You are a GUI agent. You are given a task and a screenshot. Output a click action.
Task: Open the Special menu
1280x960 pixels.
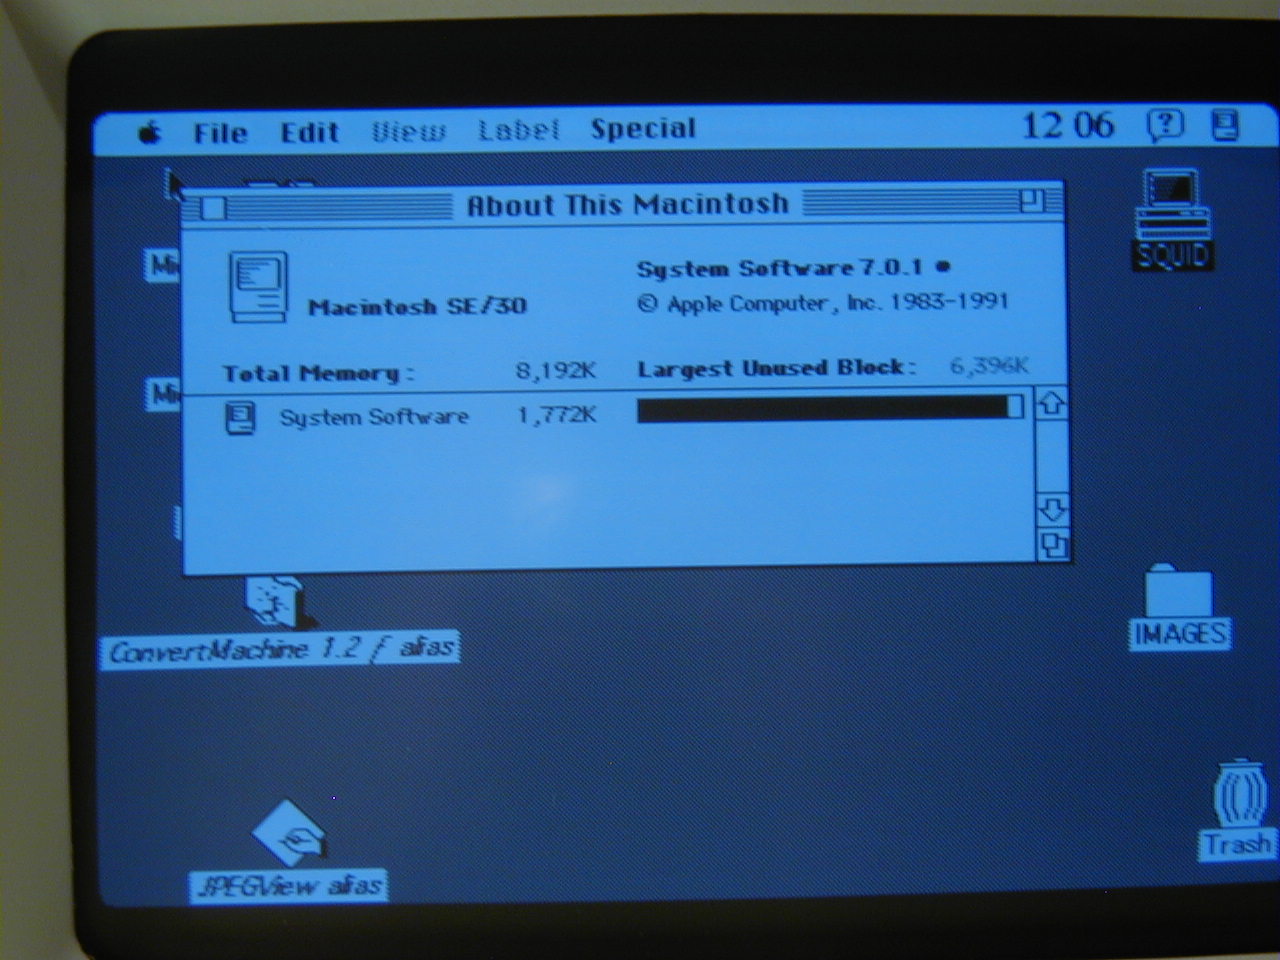pyautogui.click(x=643, y=129)
